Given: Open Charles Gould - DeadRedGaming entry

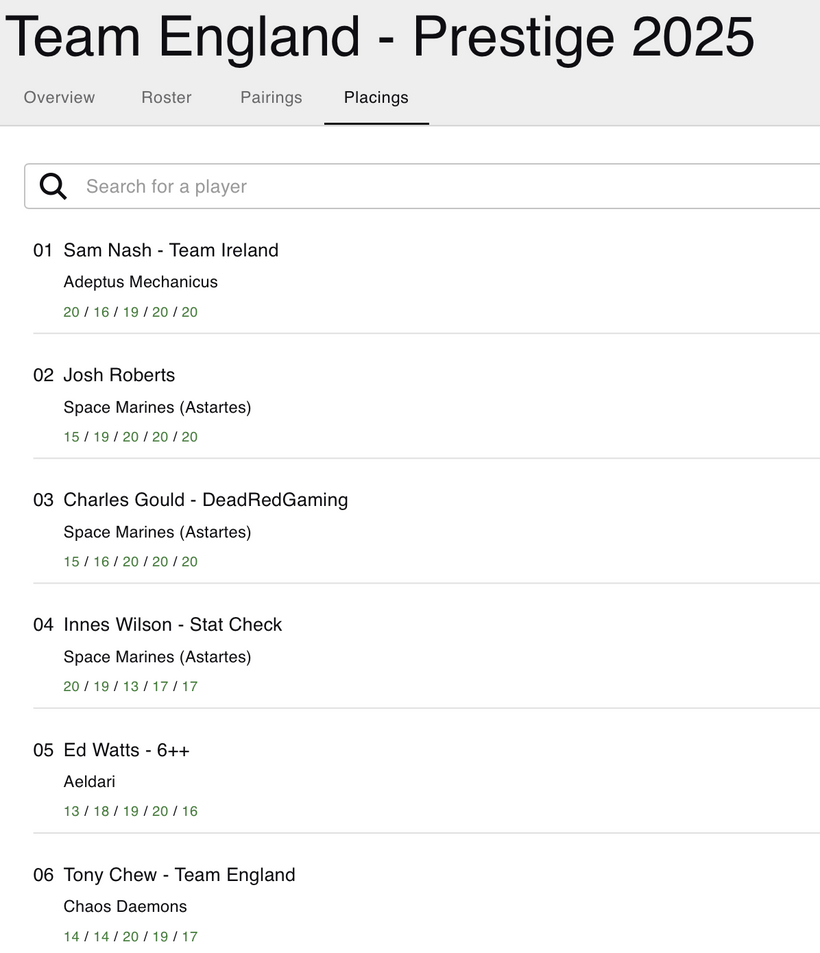Looking at the screenshot, I should pos(206,500).
